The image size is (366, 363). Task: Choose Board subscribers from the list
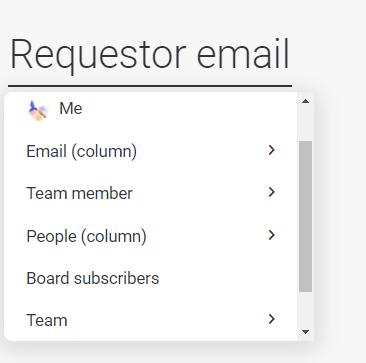[x=150, y=278]
